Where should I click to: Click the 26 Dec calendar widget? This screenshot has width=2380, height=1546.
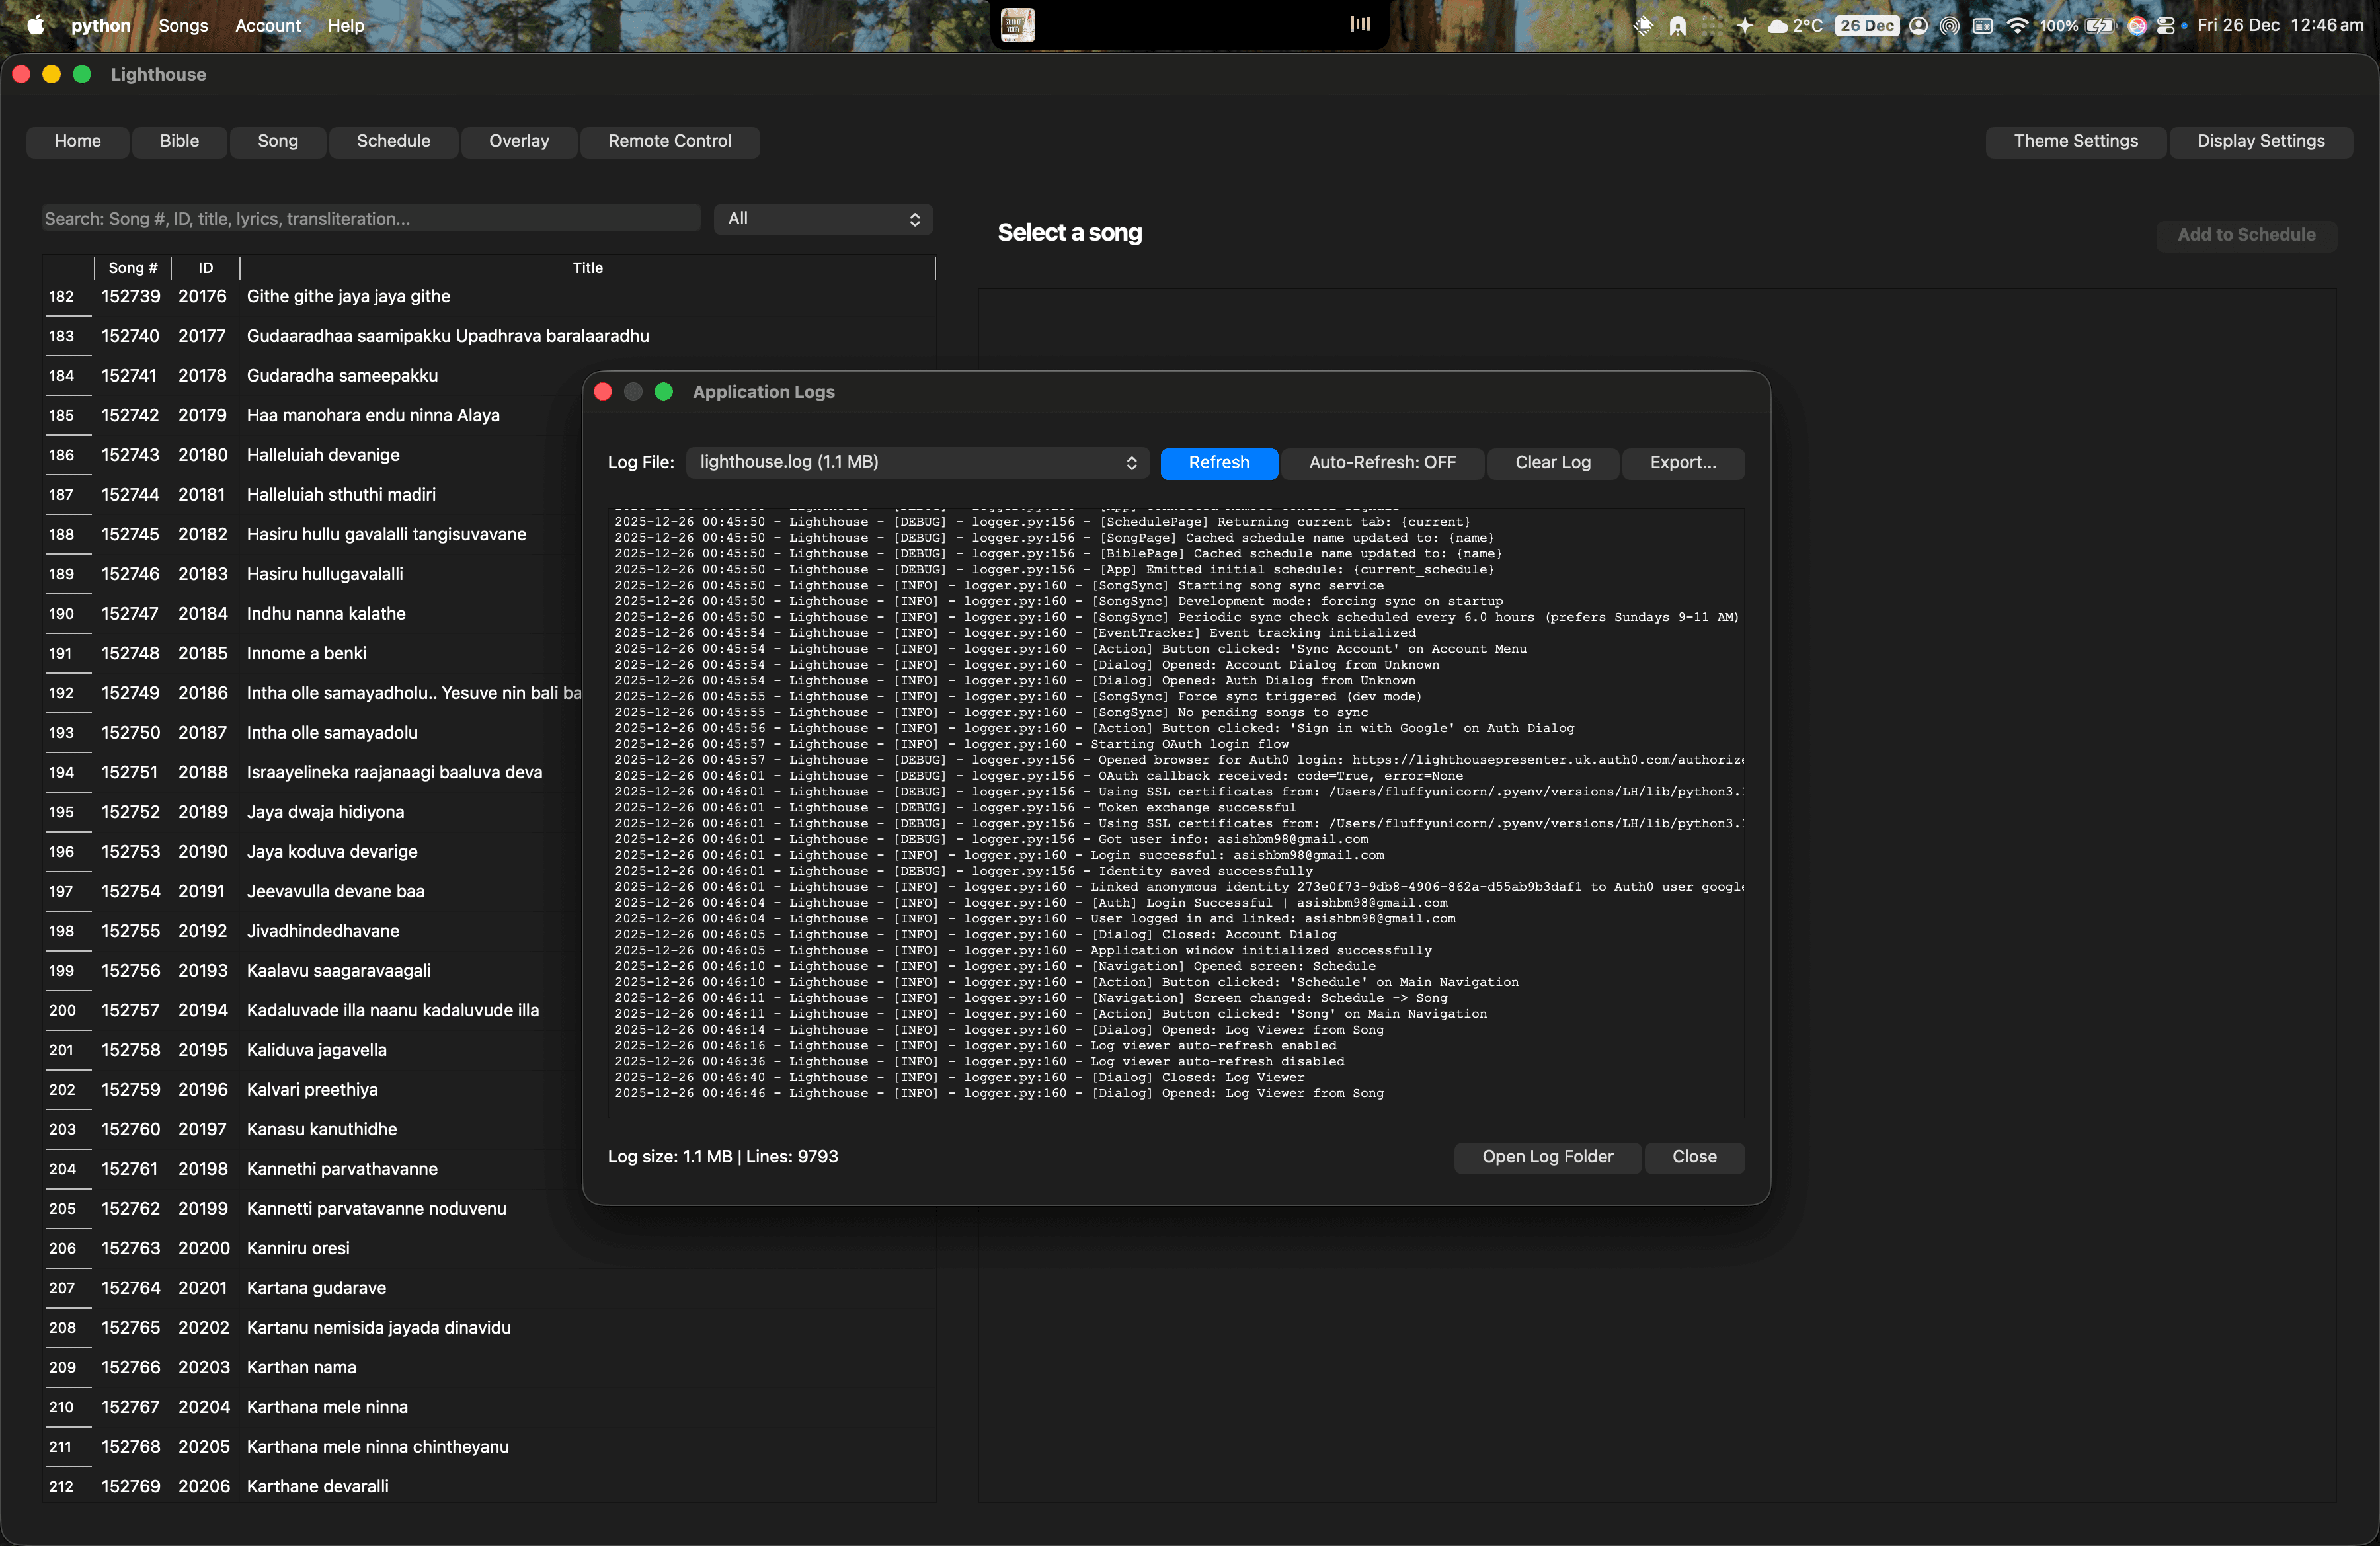[x=1866, y=25]
